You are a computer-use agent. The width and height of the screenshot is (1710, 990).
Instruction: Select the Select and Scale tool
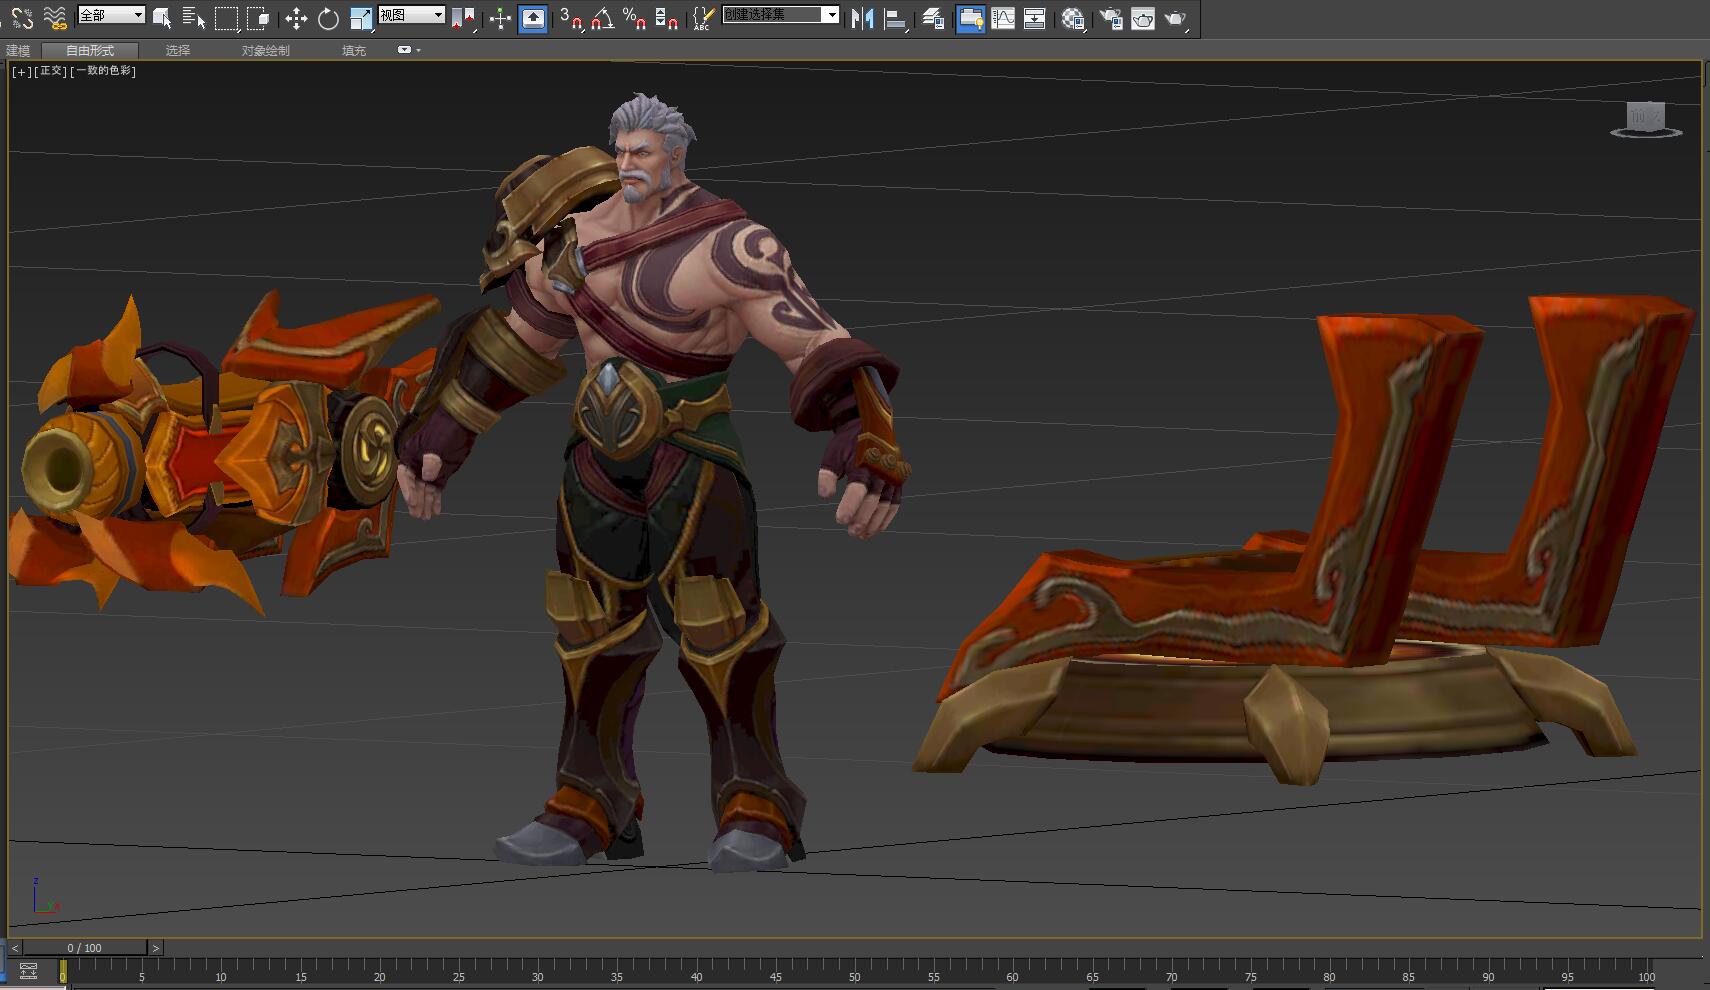361,18
